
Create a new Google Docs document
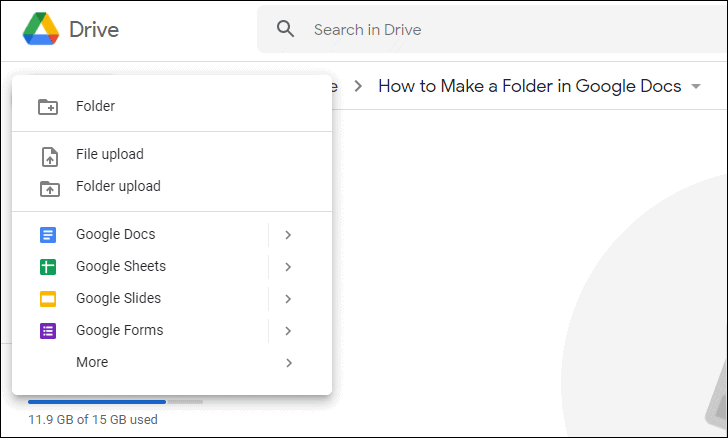pos(140,235)
